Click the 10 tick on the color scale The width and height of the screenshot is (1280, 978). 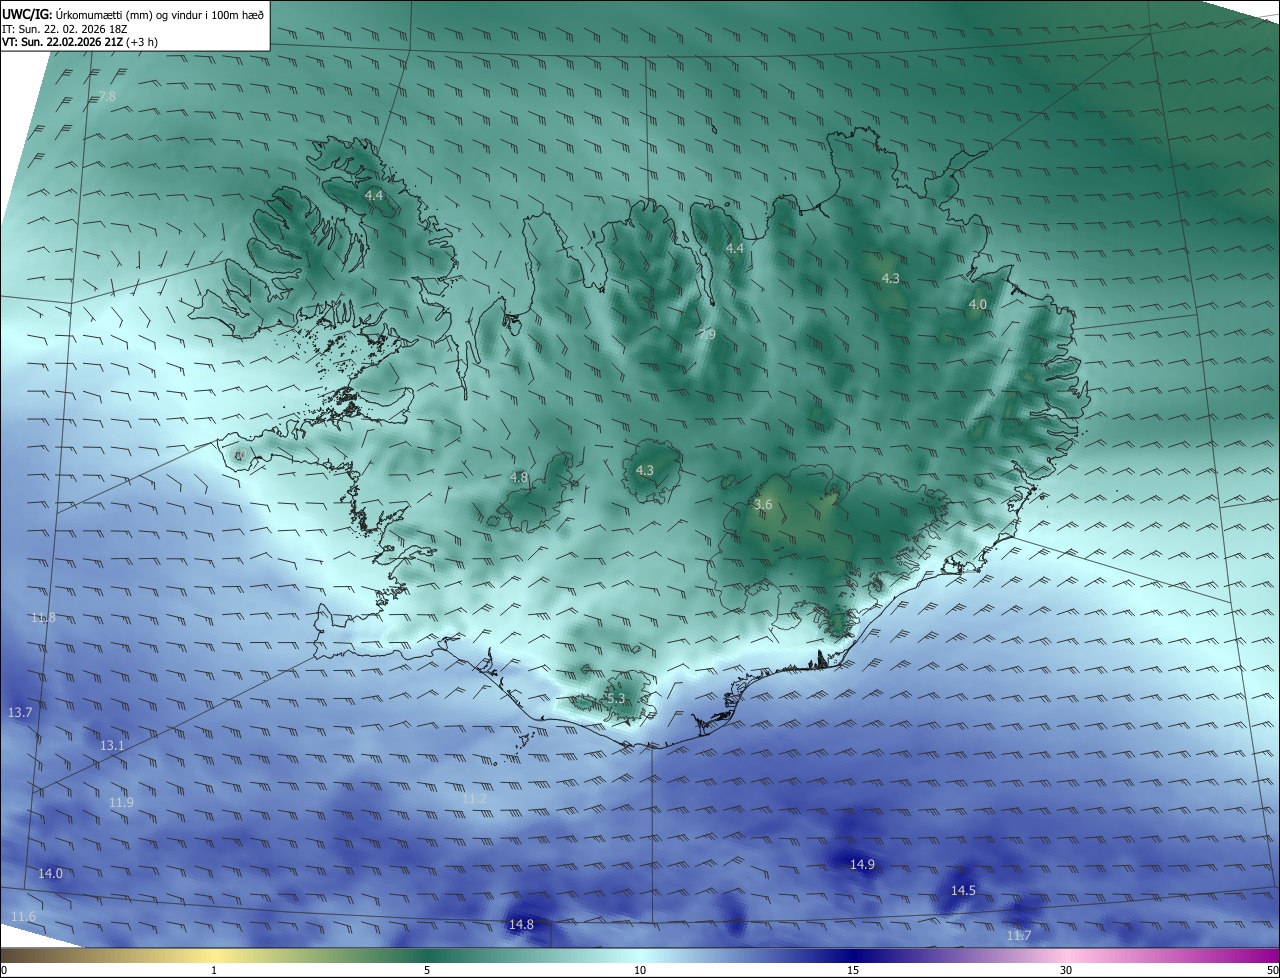coord(640,970)
